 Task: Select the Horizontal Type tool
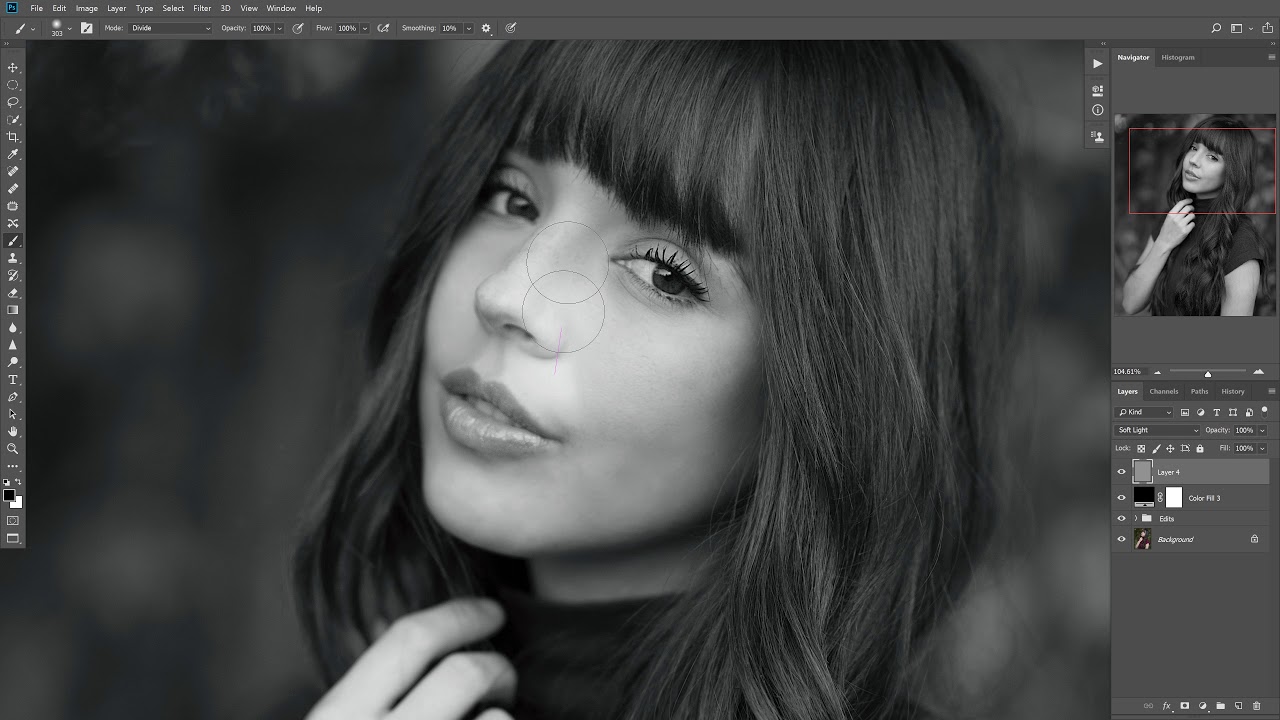(x=13, y=380)
